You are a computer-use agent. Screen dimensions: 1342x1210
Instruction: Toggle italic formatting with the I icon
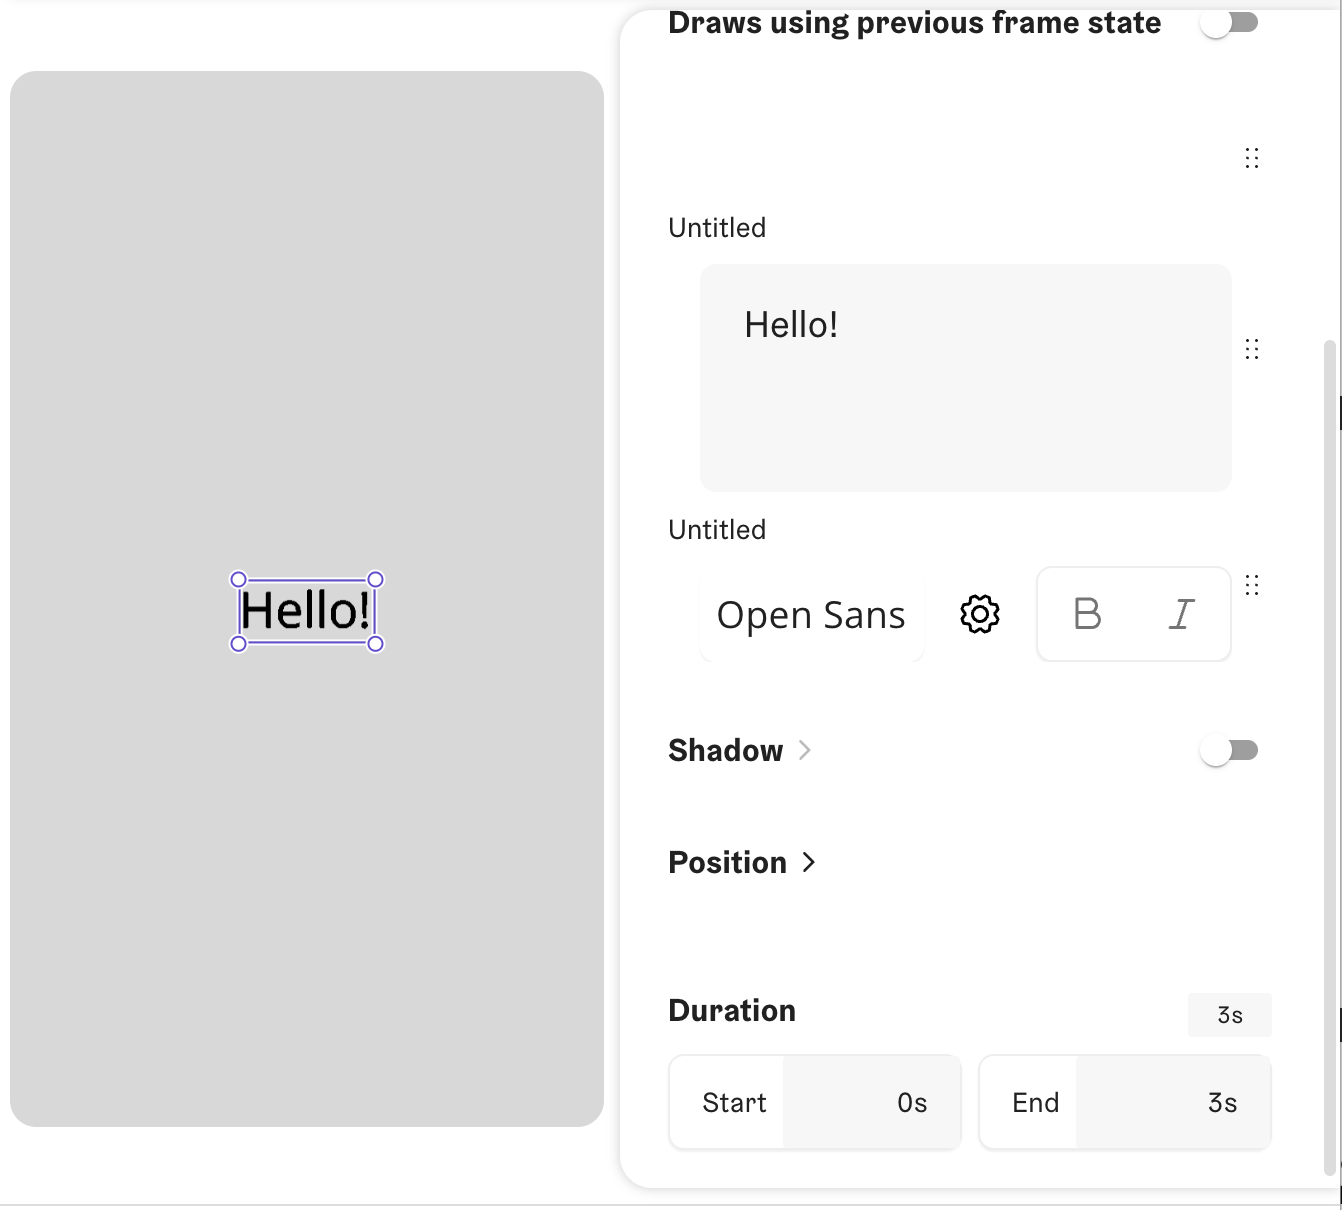click(x=1181, y=614)
